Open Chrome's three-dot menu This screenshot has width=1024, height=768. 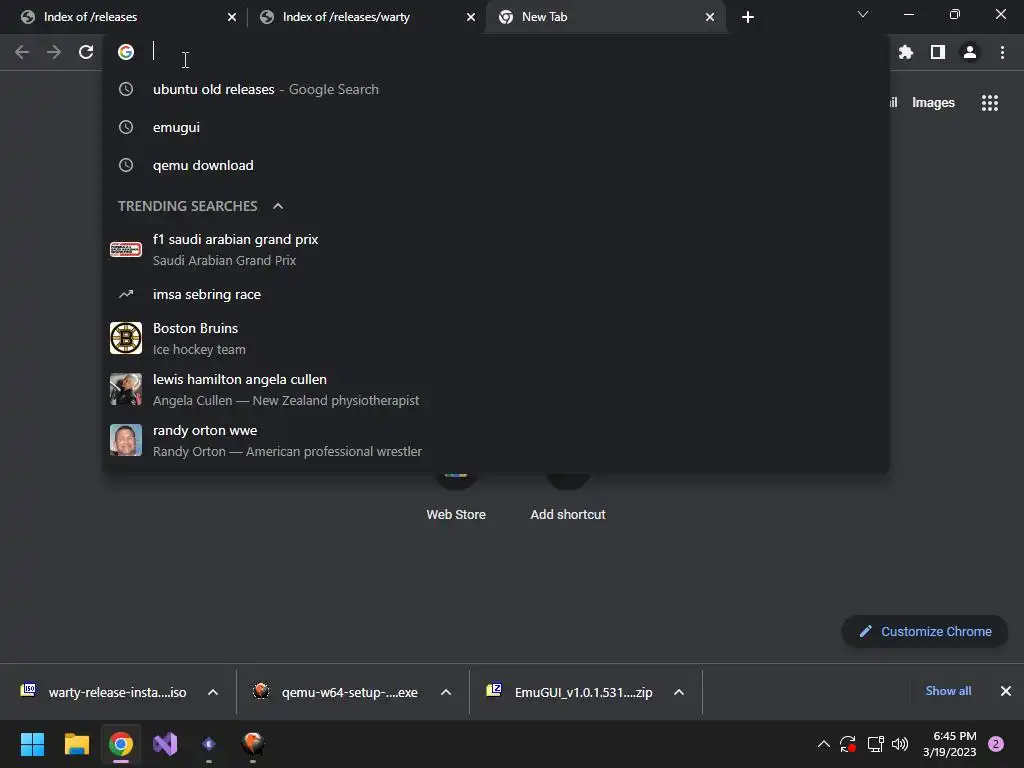pyautogui.click(x=1002, y=52)
